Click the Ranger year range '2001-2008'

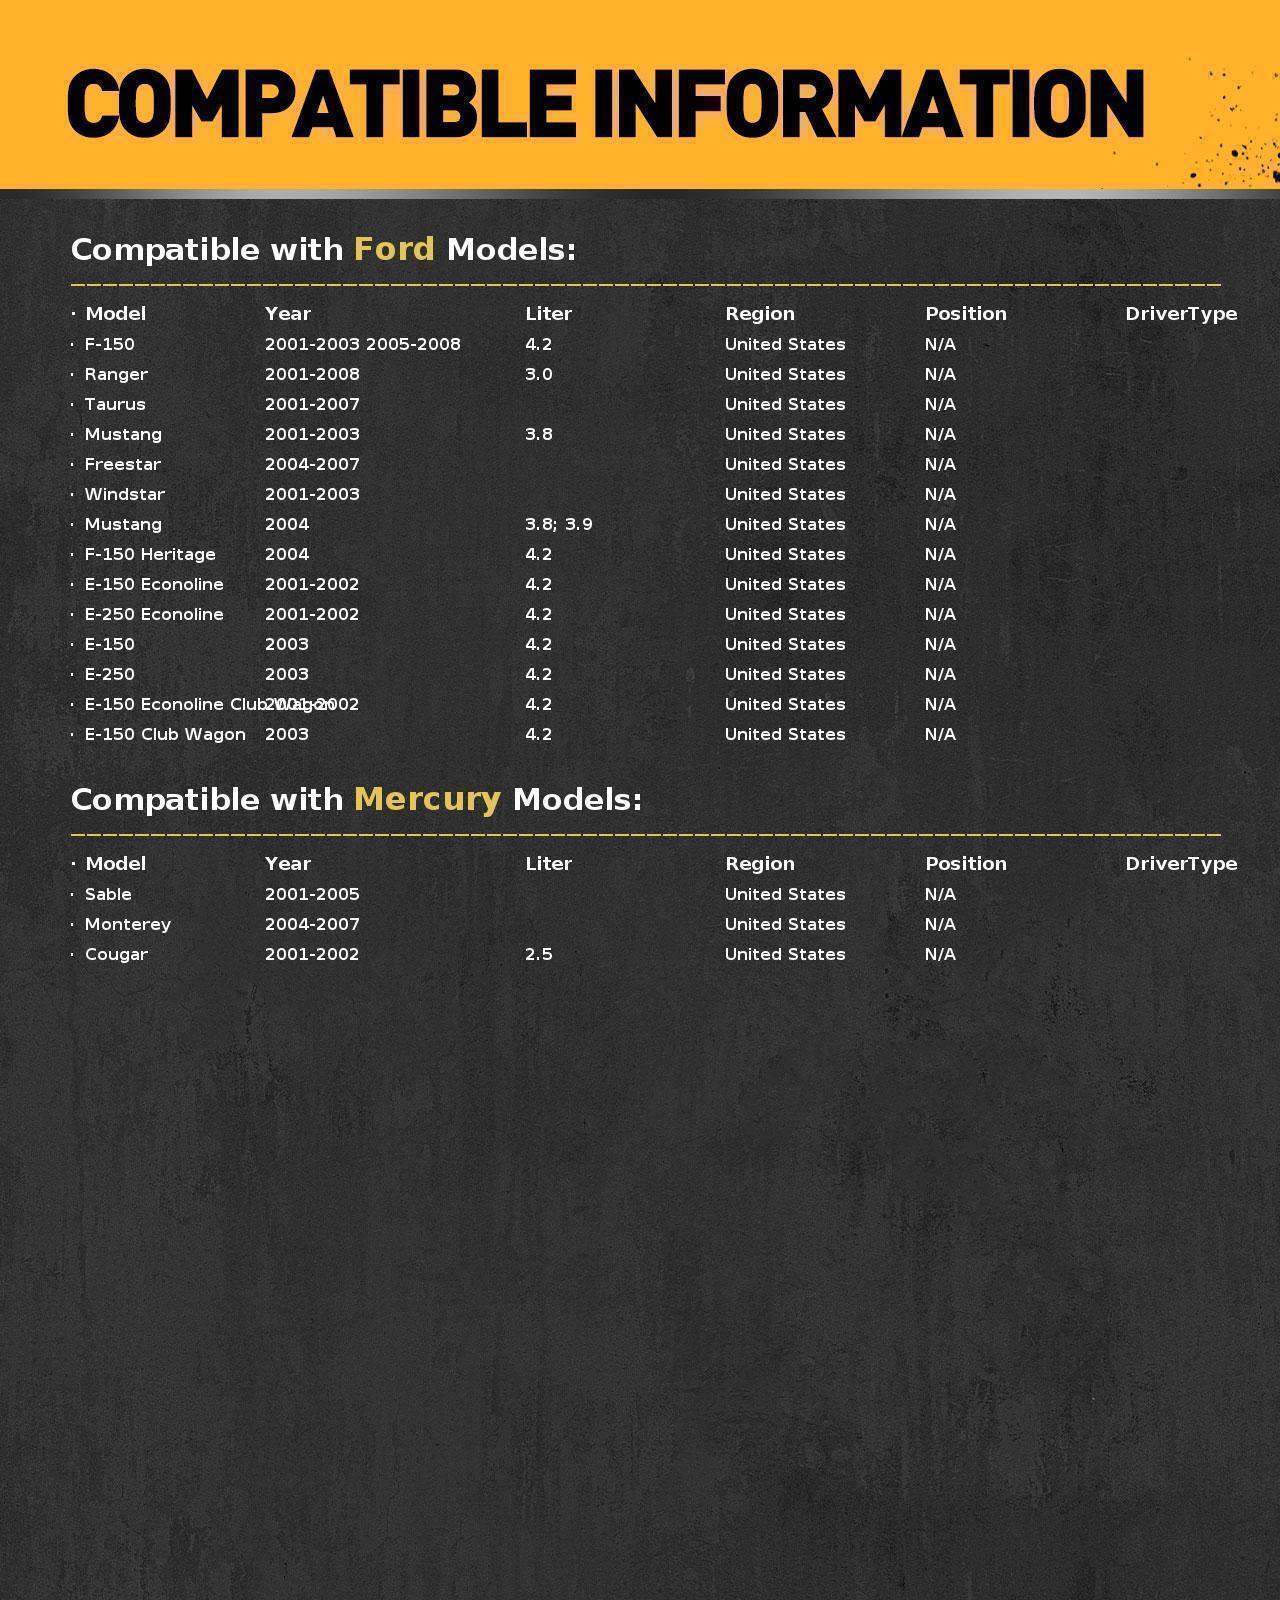pos(312,374)
